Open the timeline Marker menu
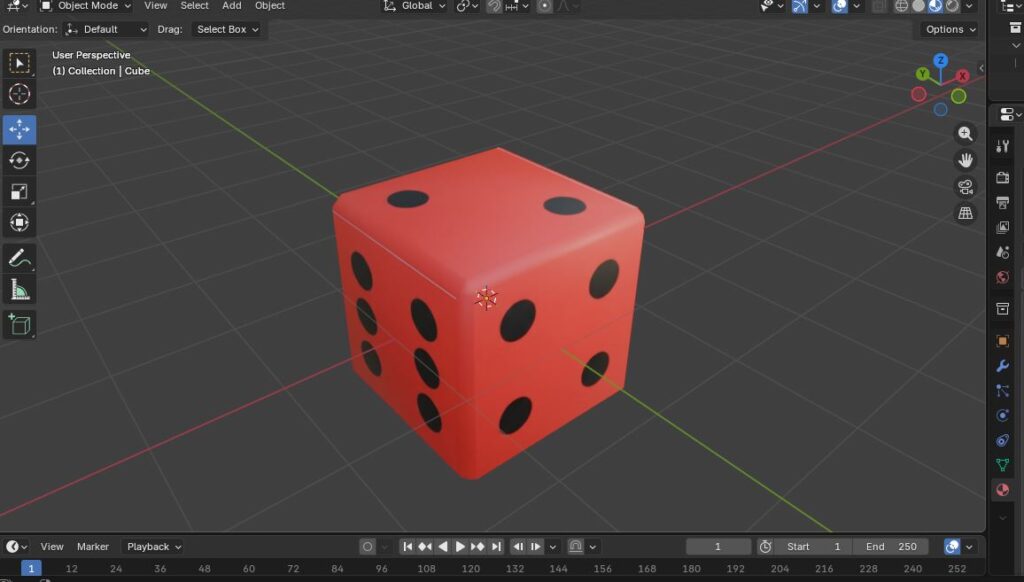 click(93, 547)
